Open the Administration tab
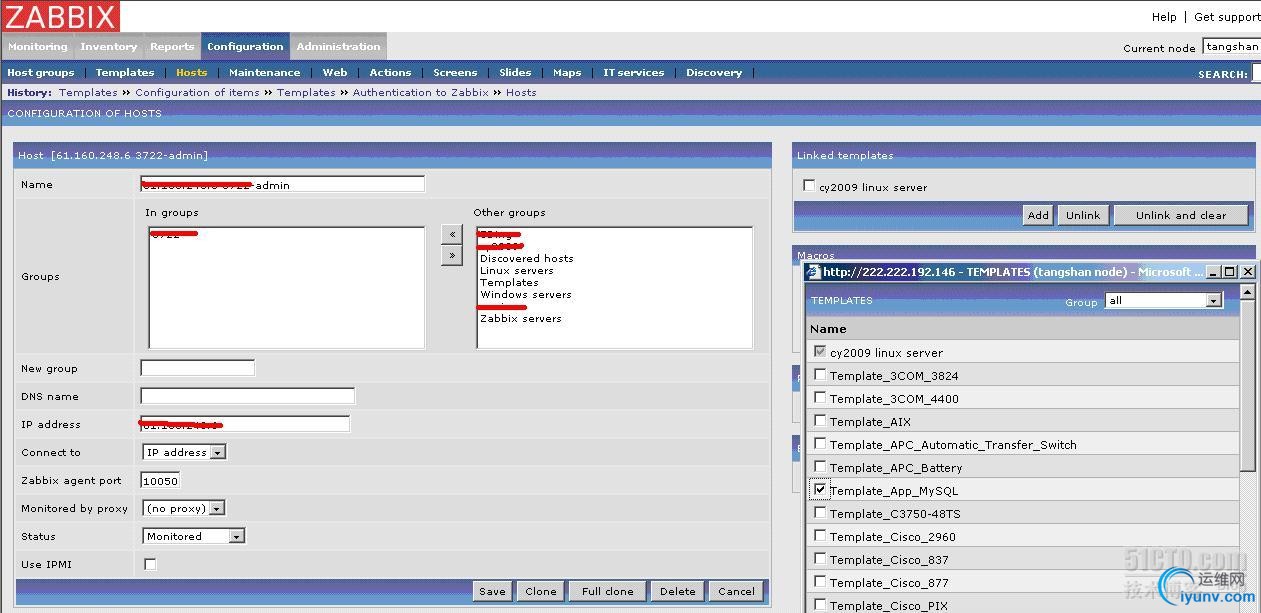This screenshot has height=613, width=1261. tap(338, 46)
